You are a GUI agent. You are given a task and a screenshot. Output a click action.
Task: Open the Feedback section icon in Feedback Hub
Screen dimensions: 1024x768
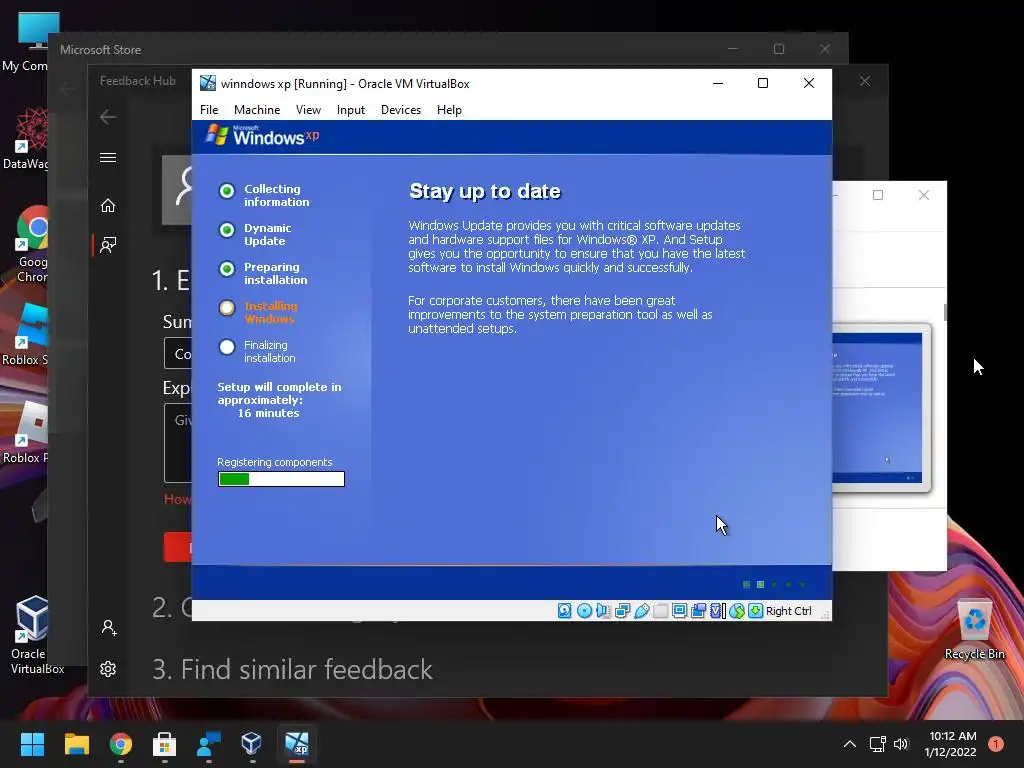pyautogui.click(x=108, y=245)
